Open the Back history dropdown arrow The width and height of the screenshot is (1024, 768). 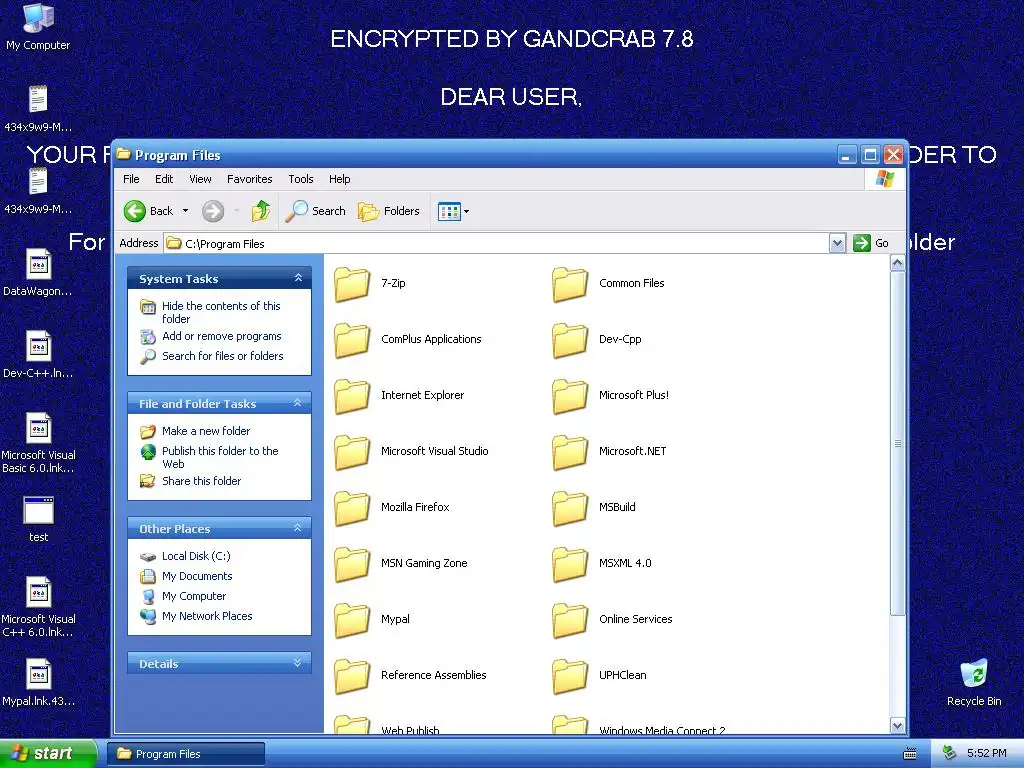[185, 211]
